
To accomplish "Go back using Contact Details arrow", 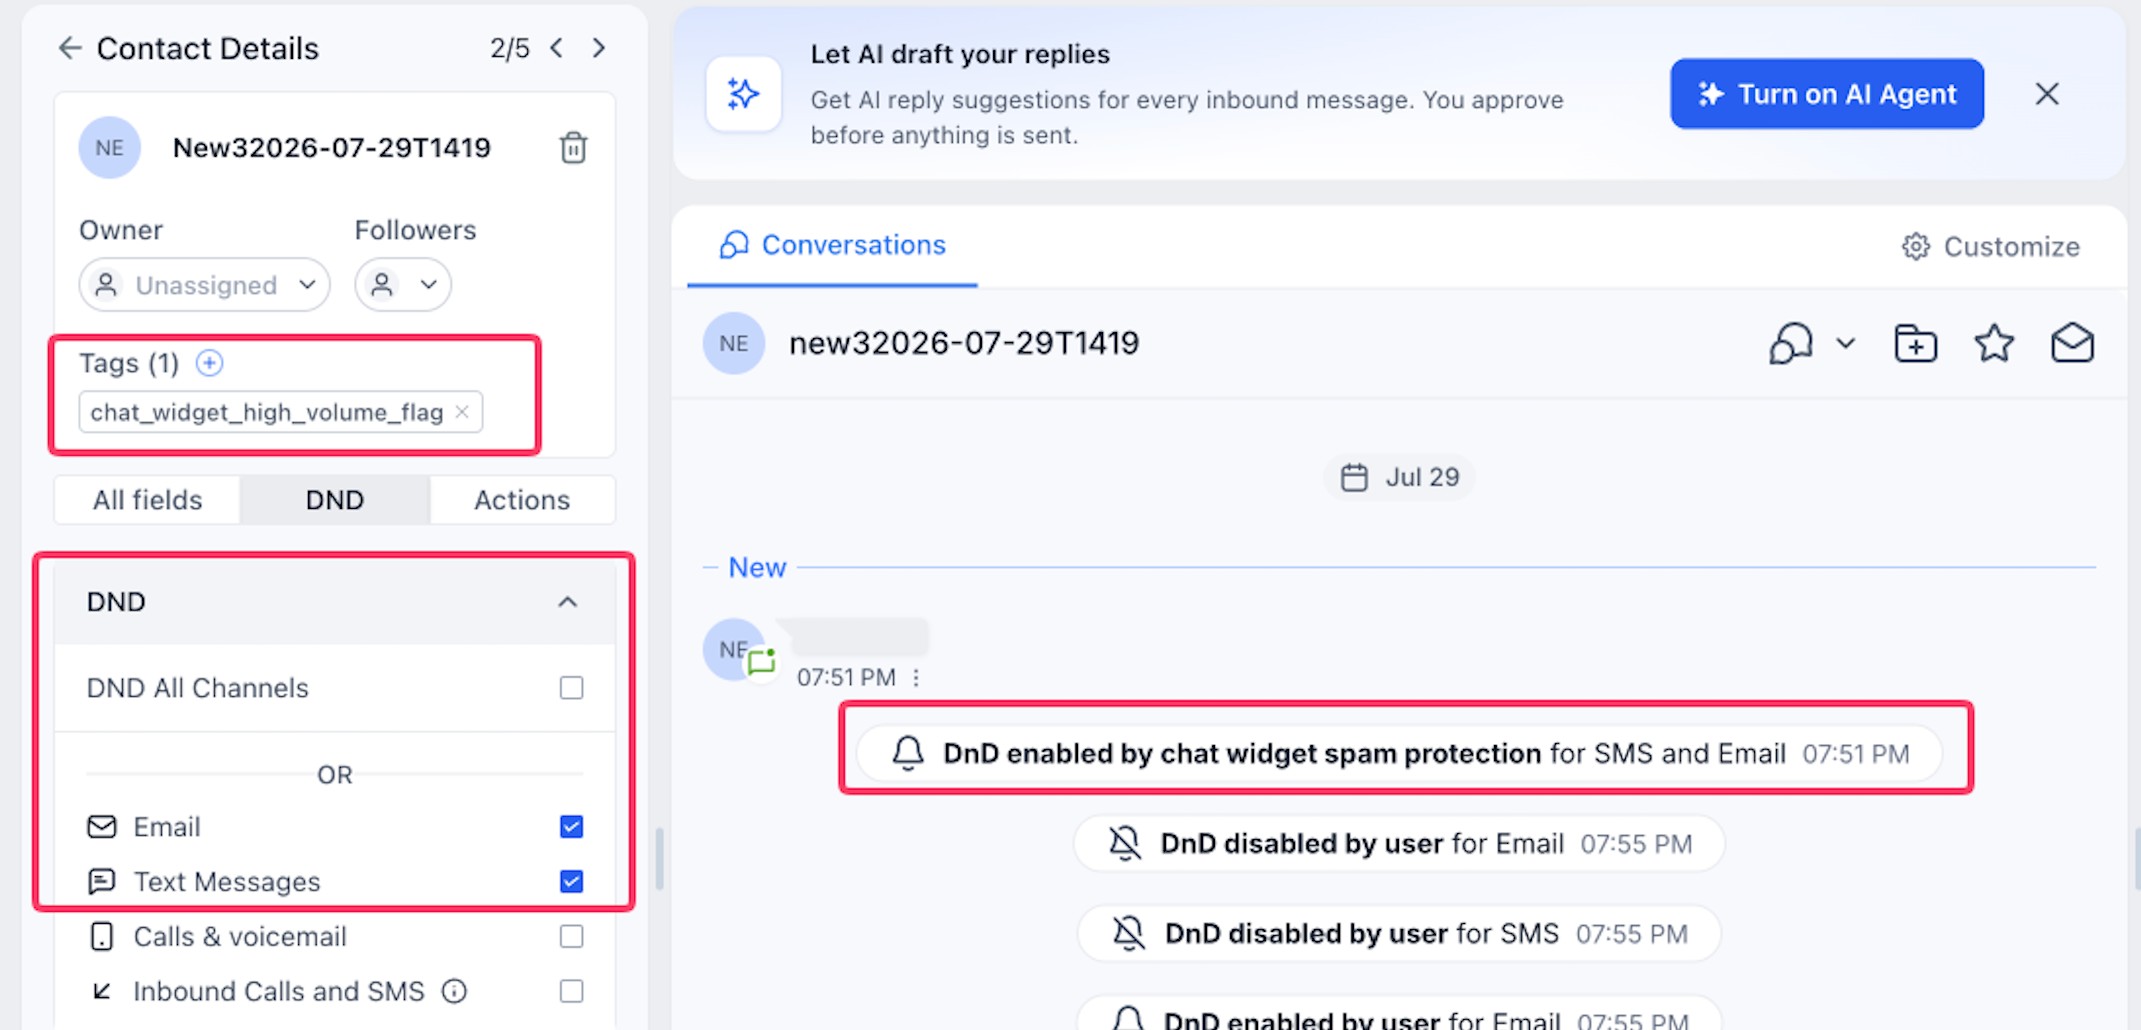I will 69,48.
